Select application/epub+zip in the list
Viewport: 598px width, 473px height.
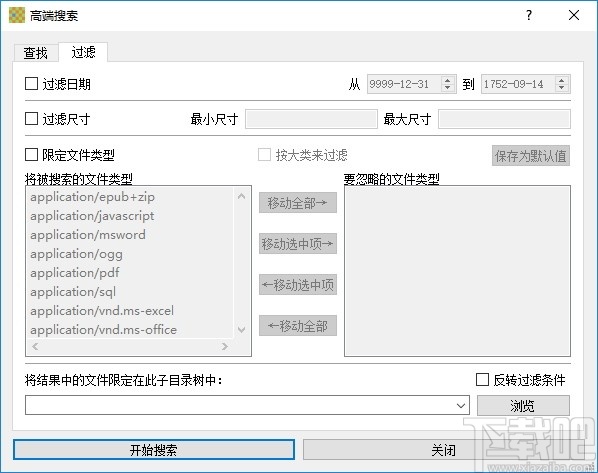coord(131,197)
